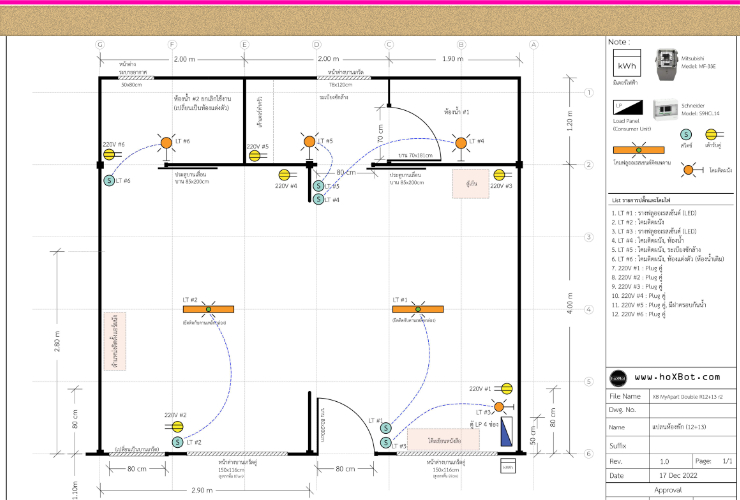Open the www.hoXBot.com link
Screen dimensions: 740x500
coord(676,377)
